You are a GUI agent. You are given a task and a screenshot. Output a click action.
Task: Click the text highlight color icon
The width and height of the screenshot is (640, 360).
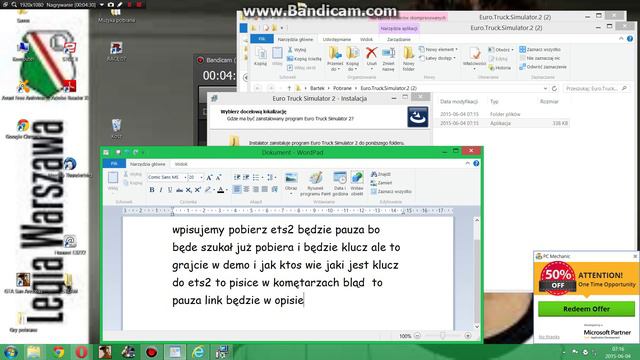208,190
